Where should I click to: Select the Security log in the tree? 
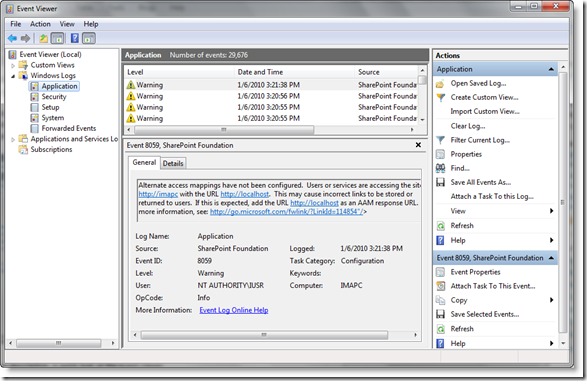[x=54, y=97]
